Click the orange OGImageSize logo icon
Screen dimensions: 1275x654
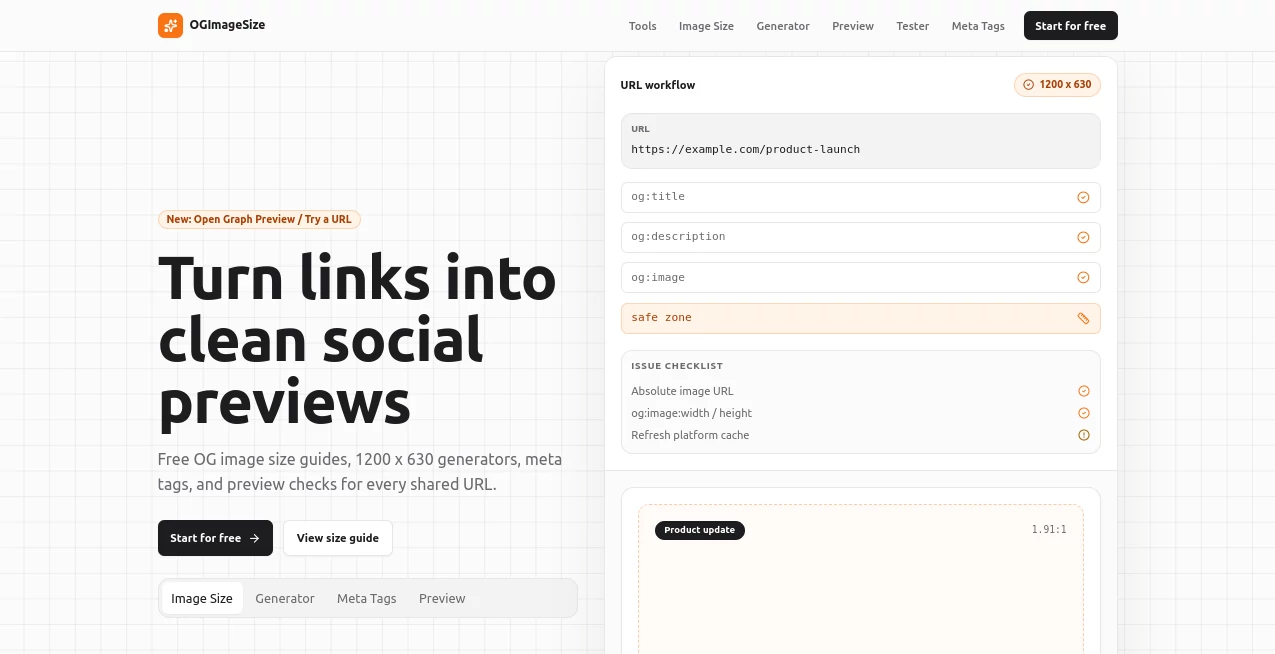170,25
